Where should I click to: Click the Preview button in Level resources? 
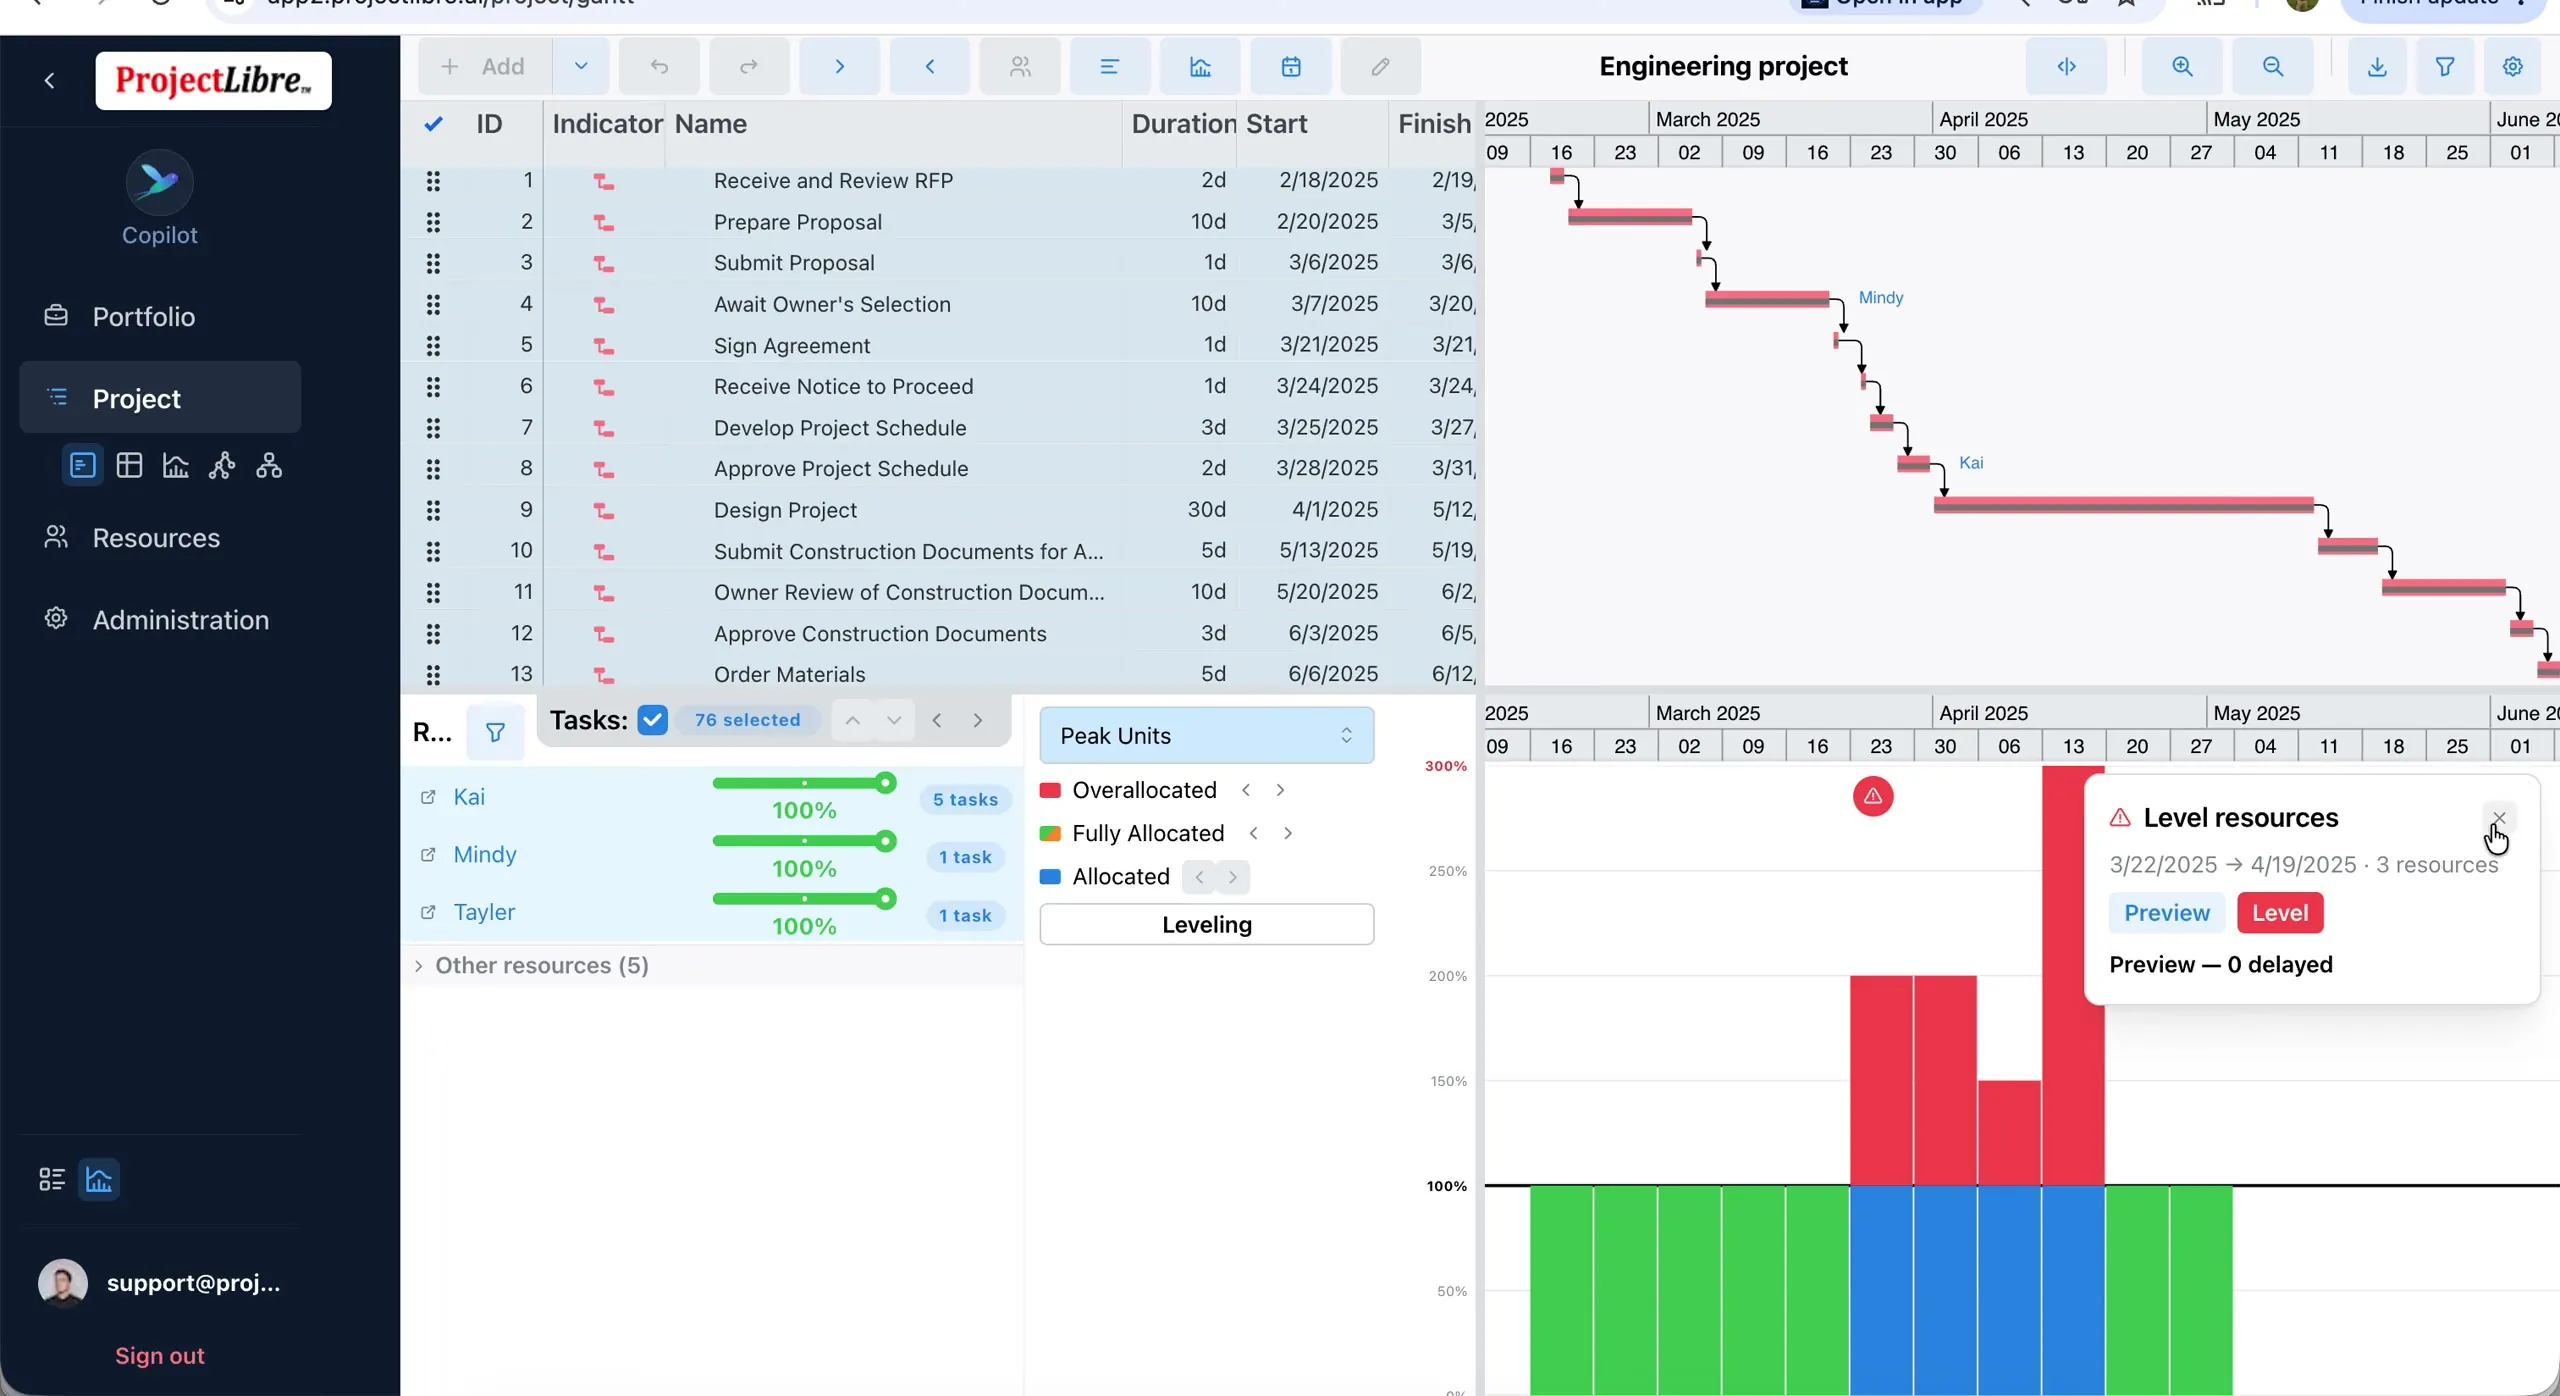2166,912
